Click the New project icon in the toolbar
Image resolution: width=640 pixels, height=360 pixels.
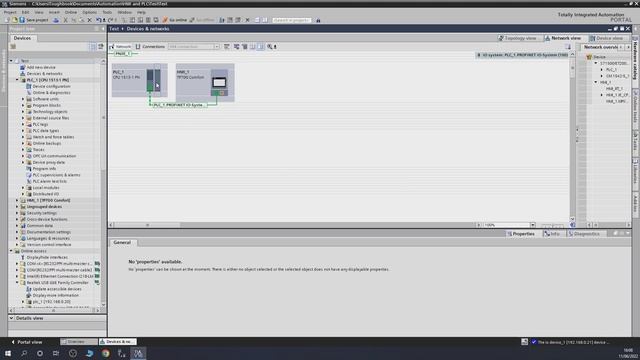pyautogui.click(x=7, y=20)
